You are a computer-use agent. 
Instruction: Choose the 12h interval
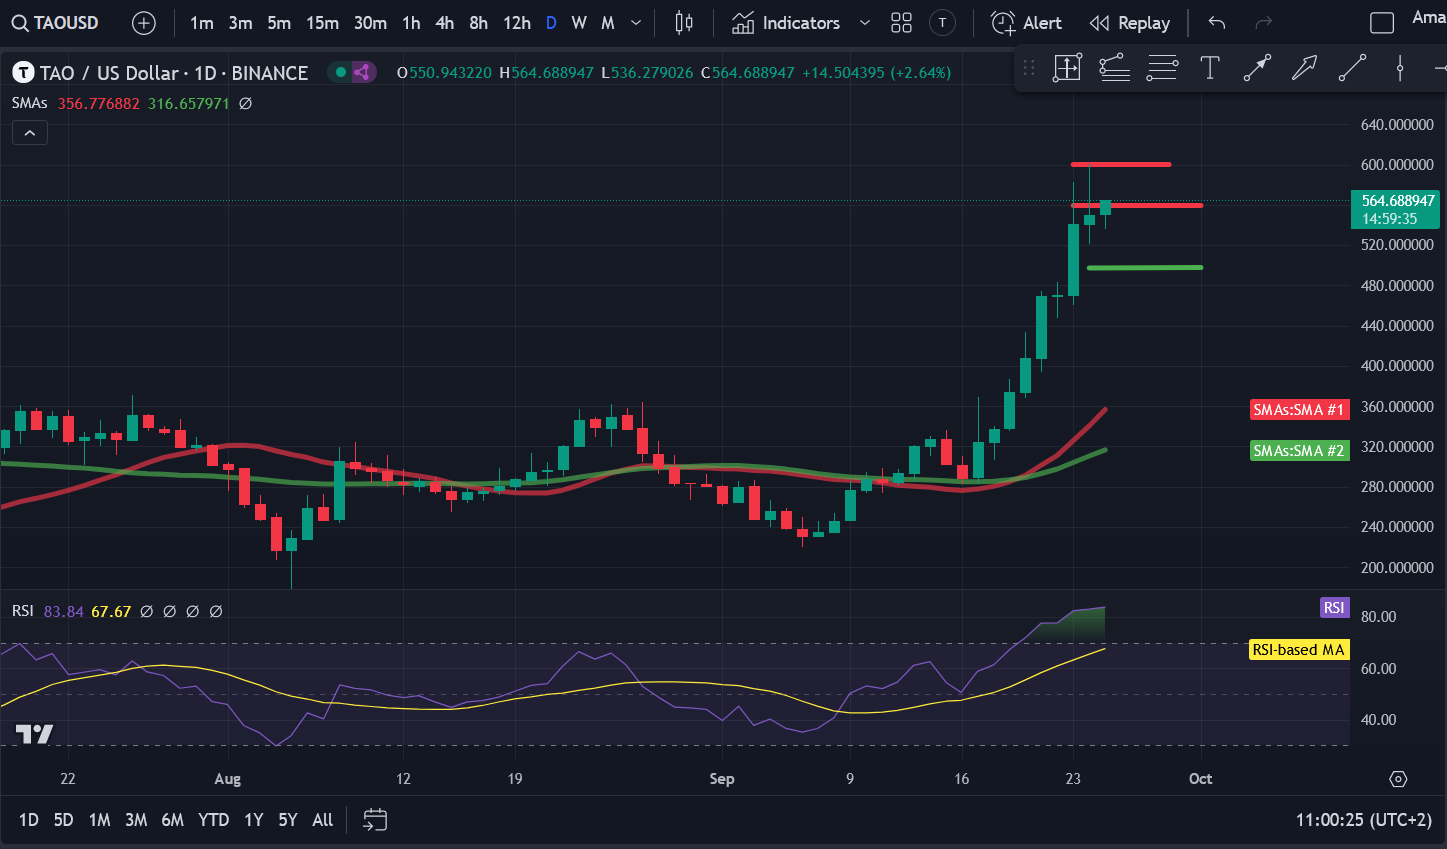[517, 23]
